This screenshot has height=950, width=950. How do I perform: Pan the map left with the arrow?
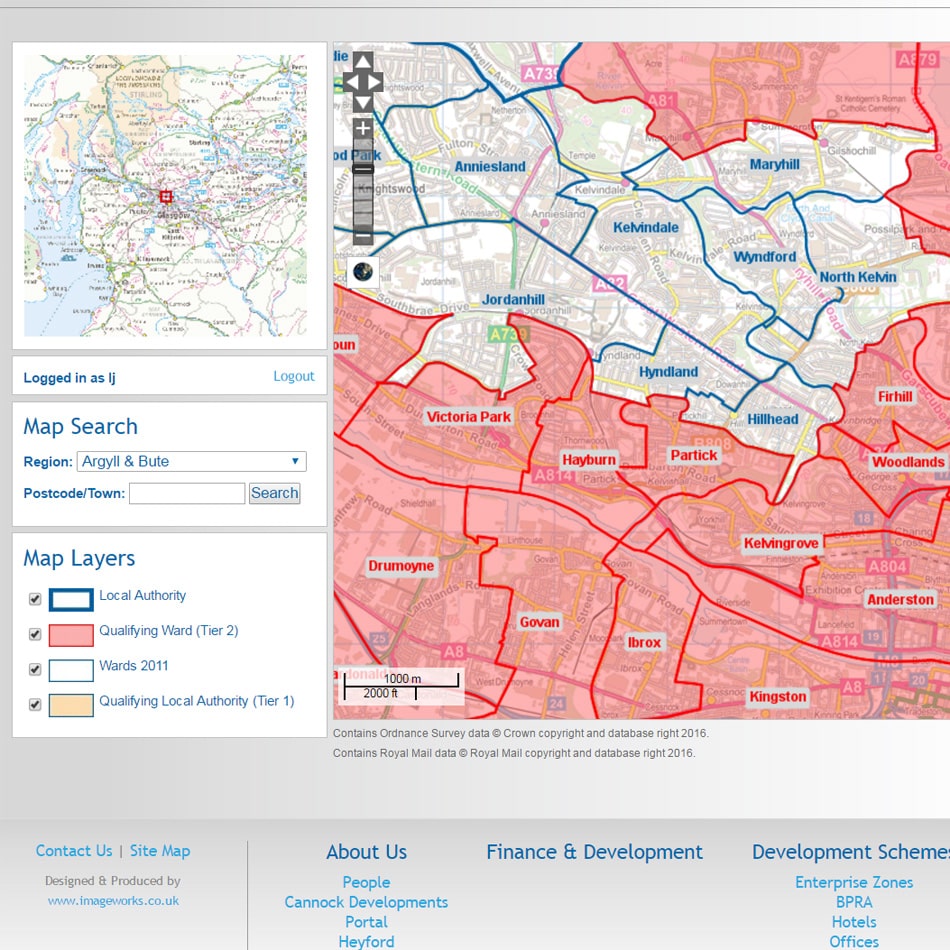350,82
